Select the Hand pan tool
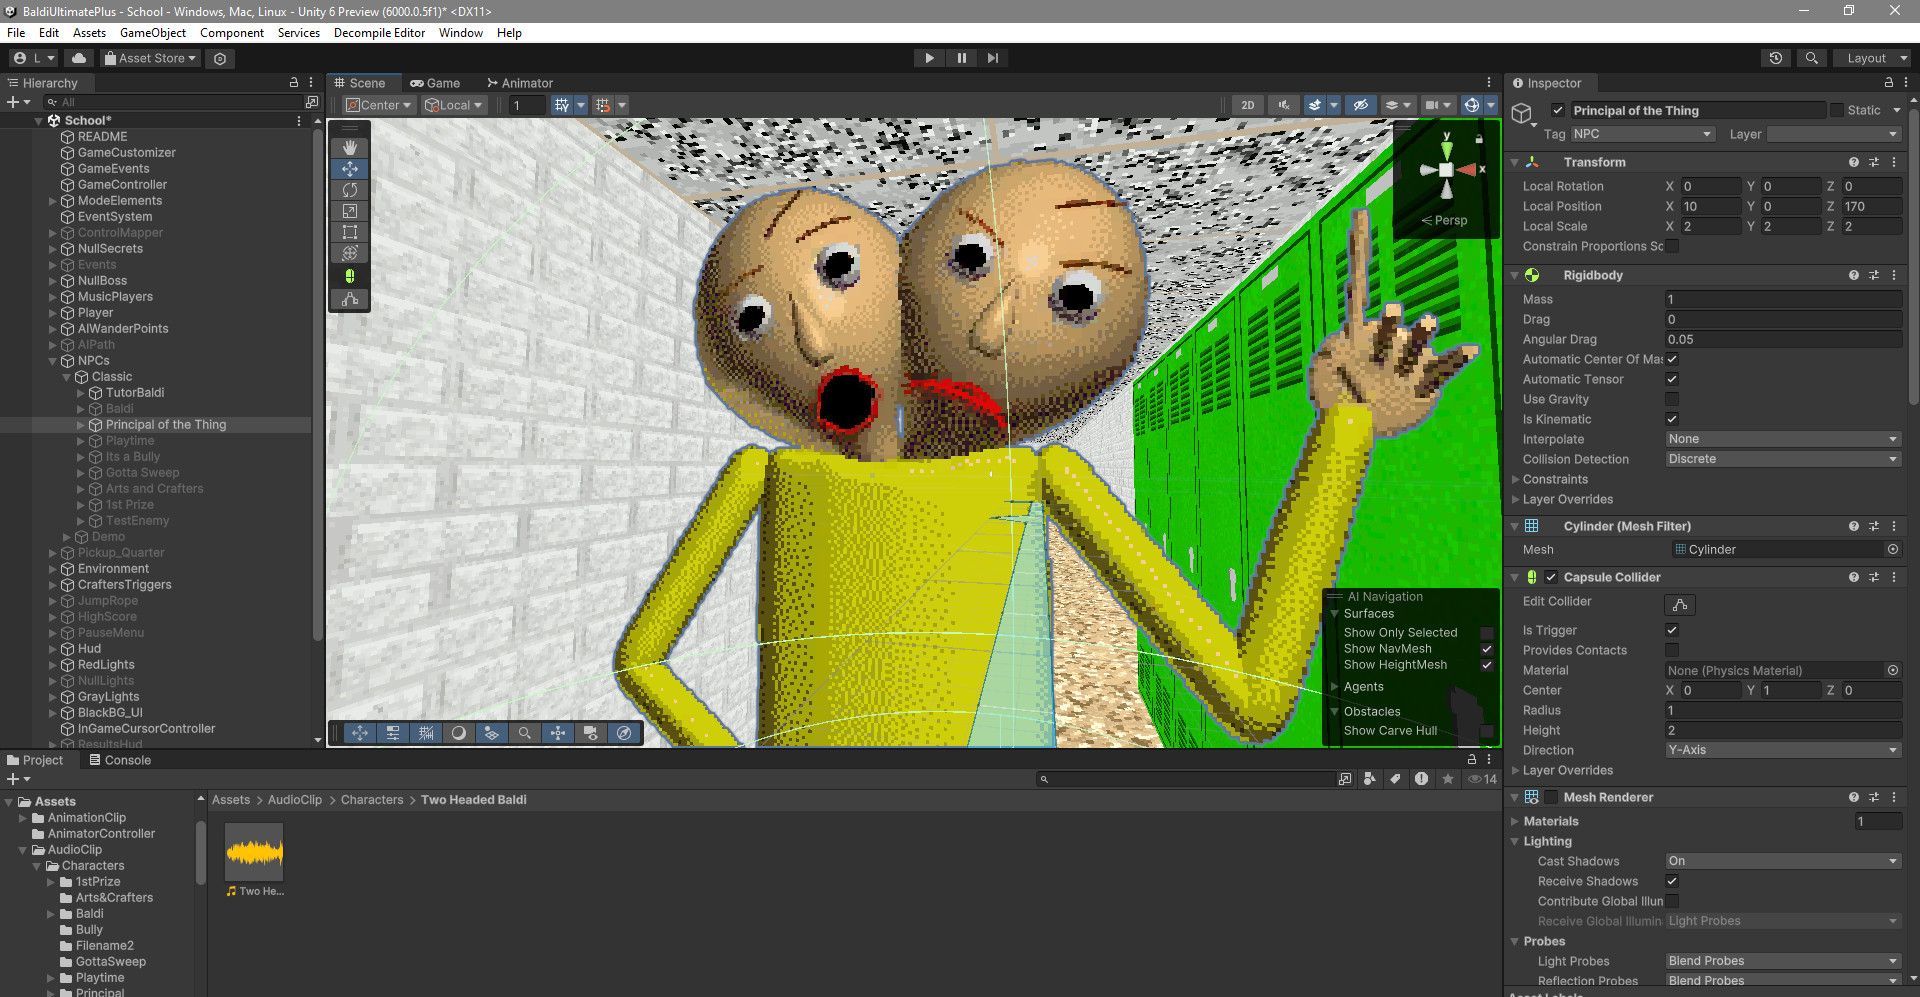Viewport: 1920px width, 997px height. click(x=350, y=148)
